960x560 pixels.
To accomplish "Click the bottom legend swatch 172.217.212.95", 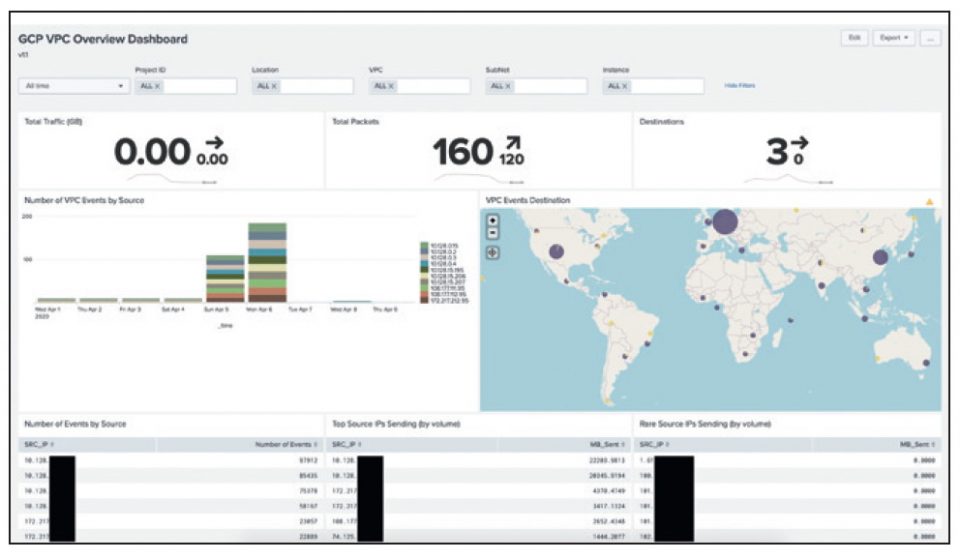I will tap(424, 301).
